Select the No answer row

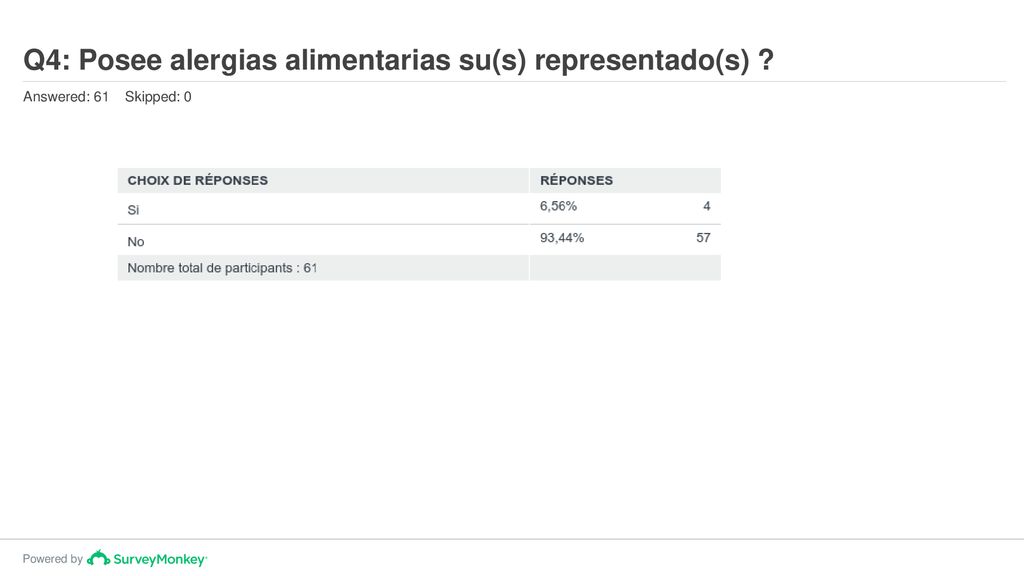pos(419,240)
